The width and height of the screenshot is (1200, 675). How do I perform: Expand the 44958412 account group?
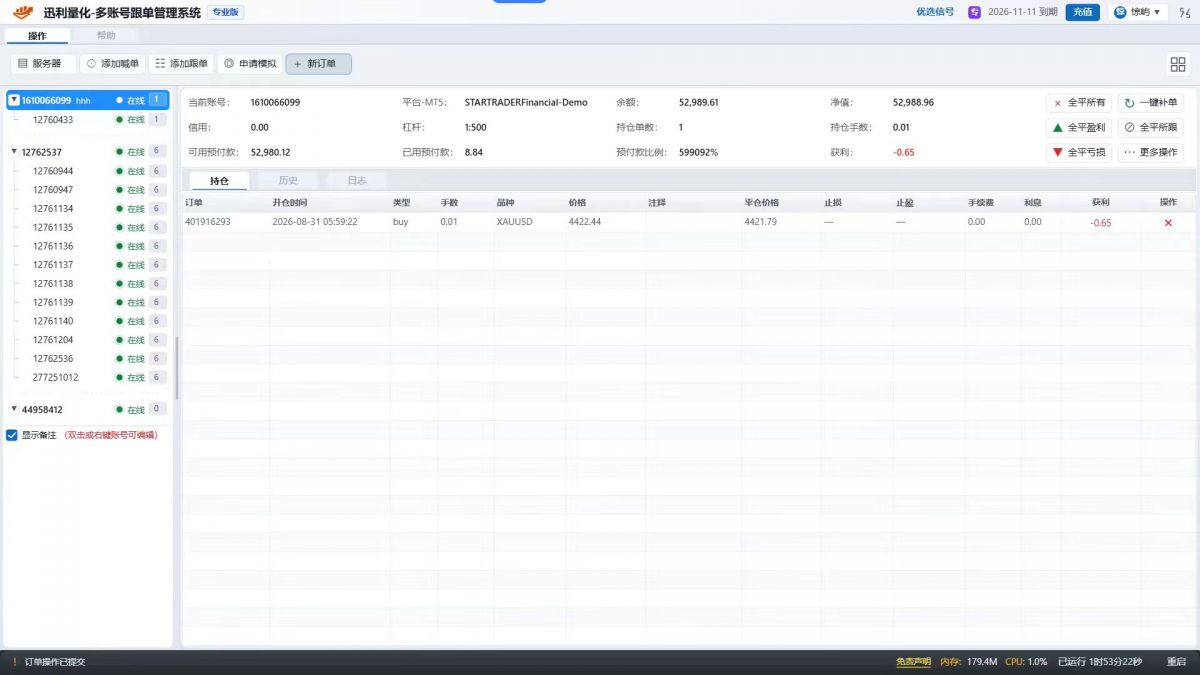tap(14, 409)
